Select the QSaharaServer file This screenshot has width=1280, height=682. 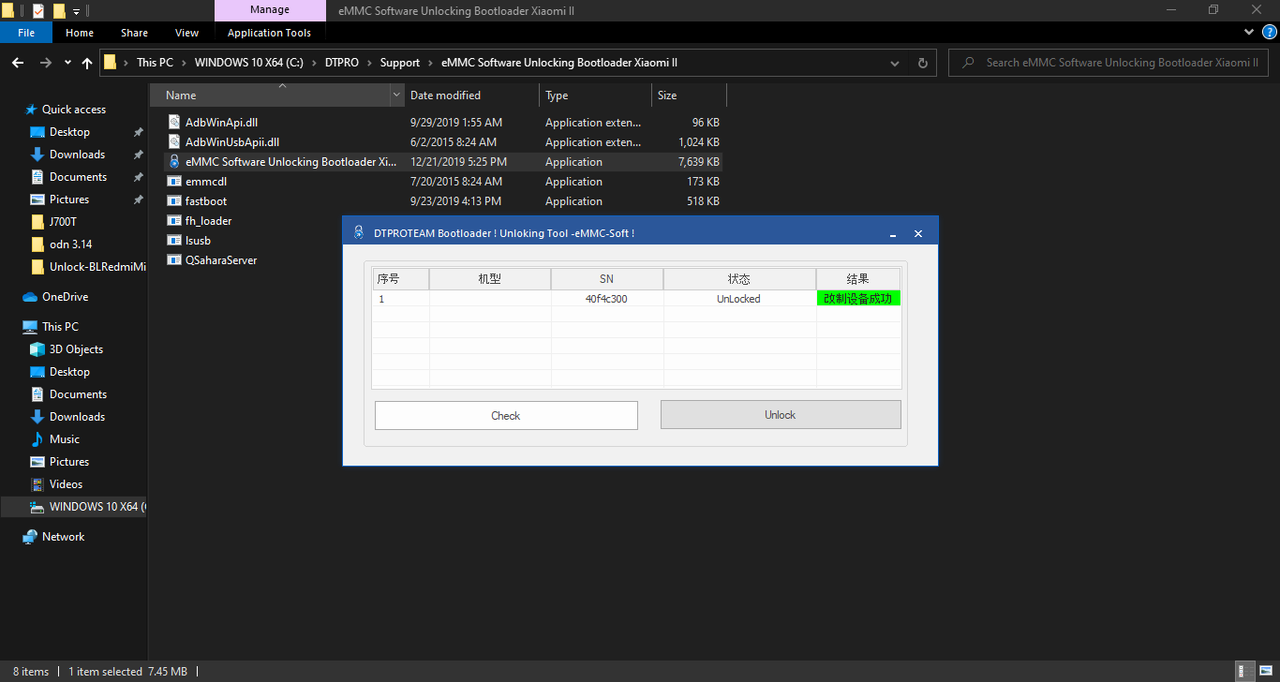pos(221,260)
